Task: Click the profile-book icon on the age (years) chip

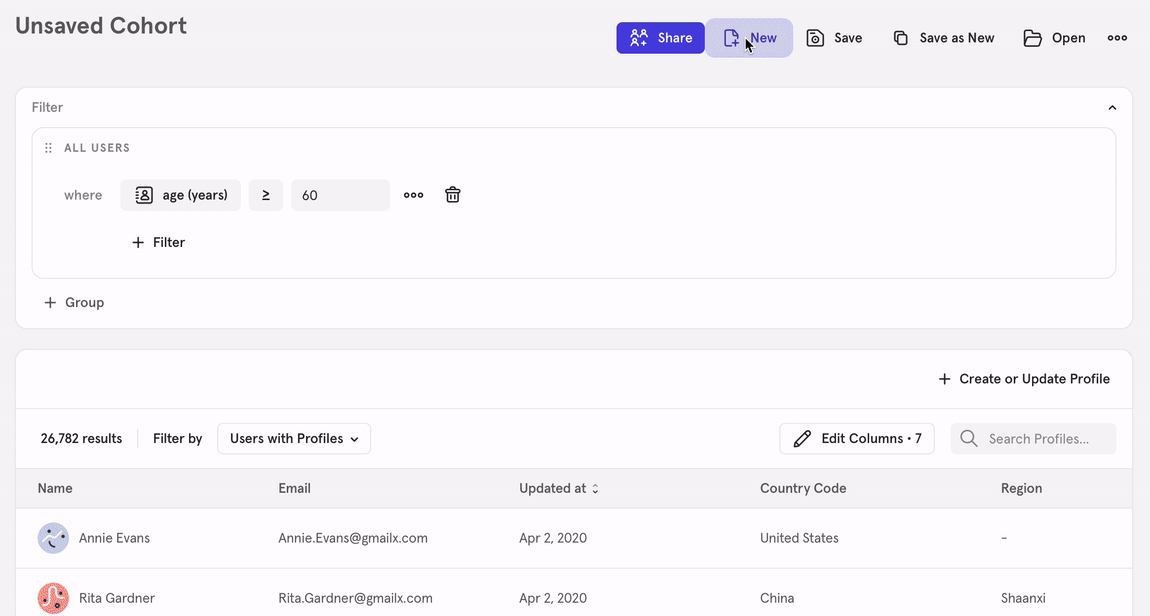Action: [144, 194]
